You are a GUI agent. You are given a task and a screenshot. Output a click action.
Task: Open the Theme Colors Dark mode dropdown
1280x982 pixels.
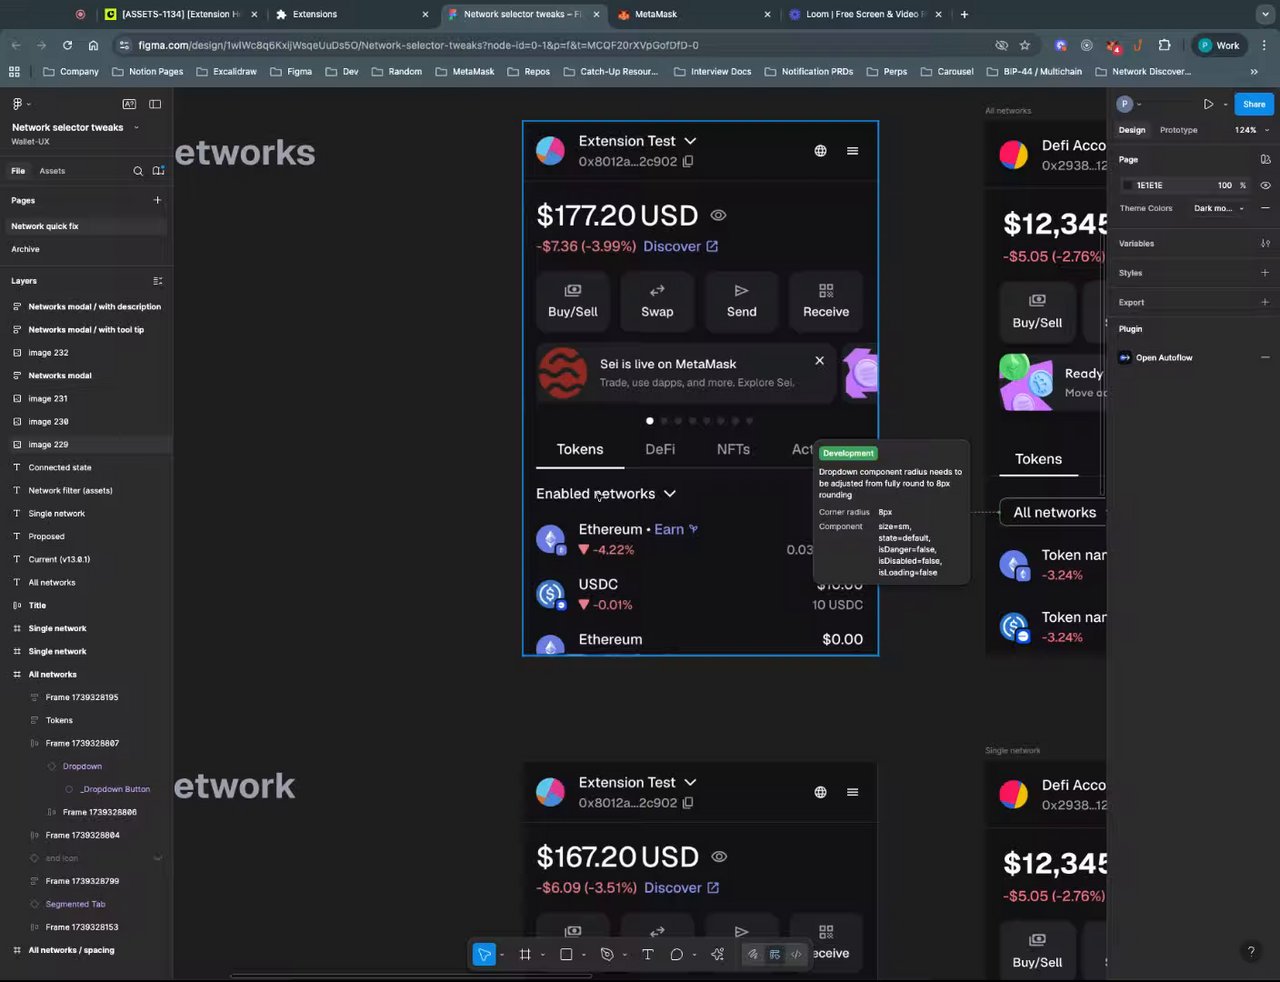click(x=1219, y=208)
